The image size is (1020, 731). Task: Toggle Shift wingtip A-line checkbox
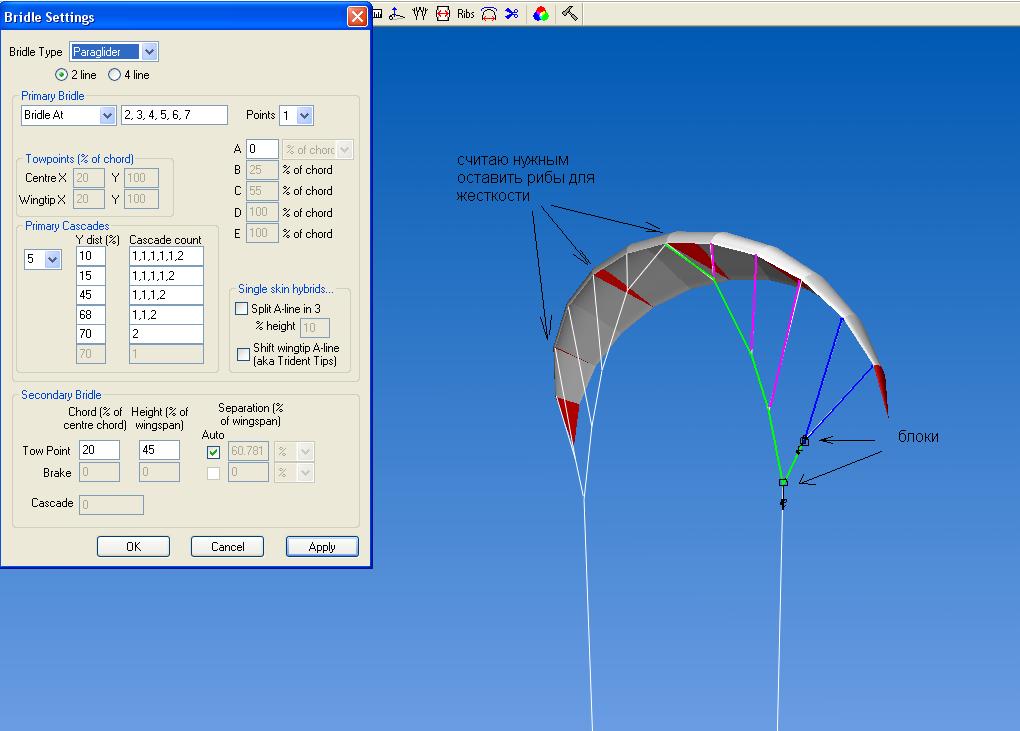click(x=243, y=354)
